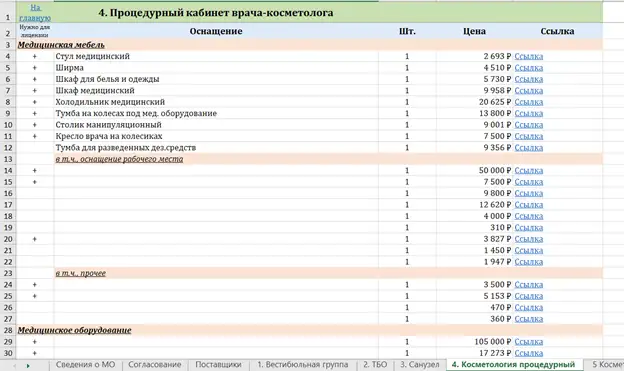Open the 3. Санузел sheet tab
Screen dimensions: 624x371
(419, 365)
